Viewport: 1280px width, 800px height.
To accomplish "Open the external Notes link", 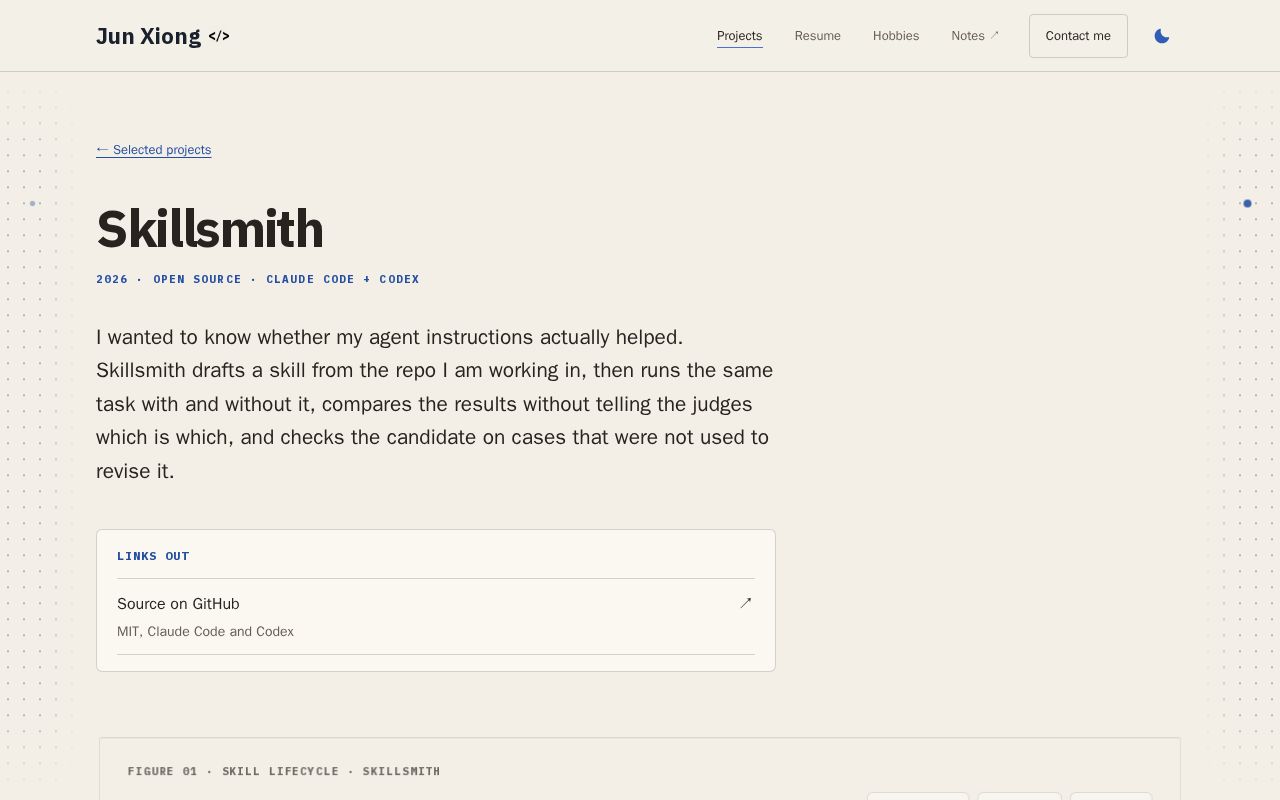I will [x=975, y=36].
